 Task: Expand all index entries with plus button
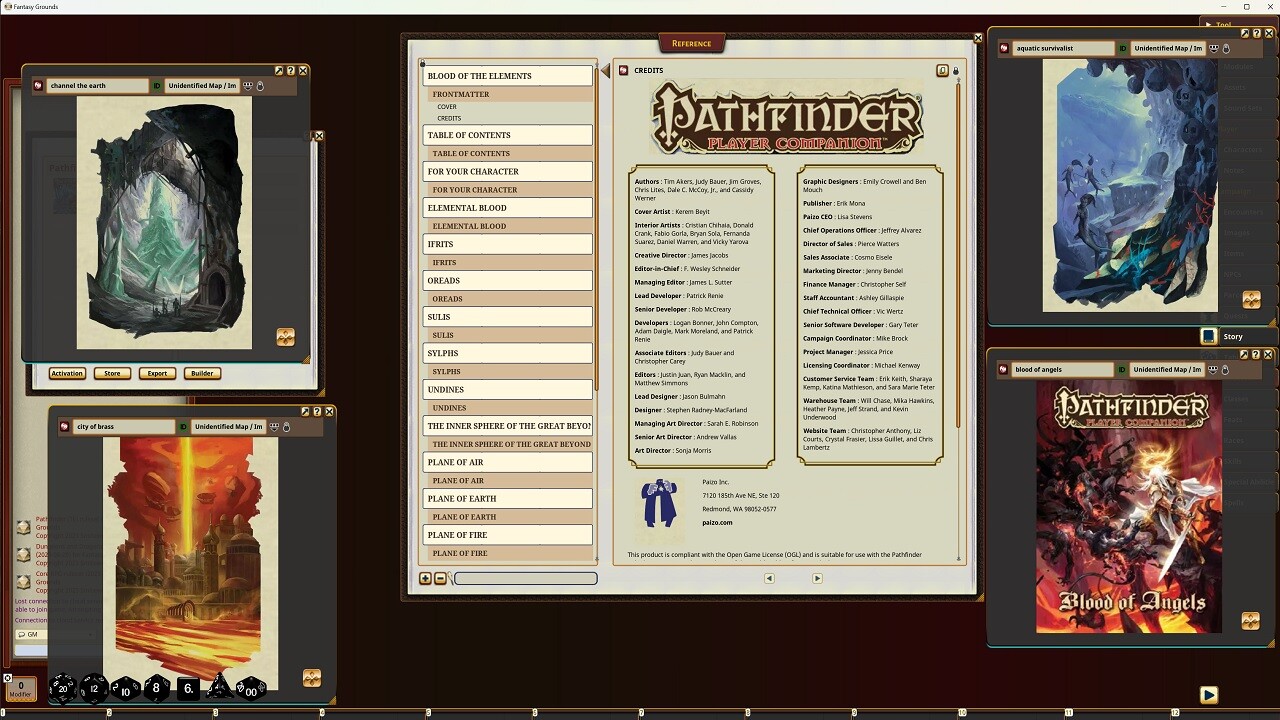tap(425, 578)
